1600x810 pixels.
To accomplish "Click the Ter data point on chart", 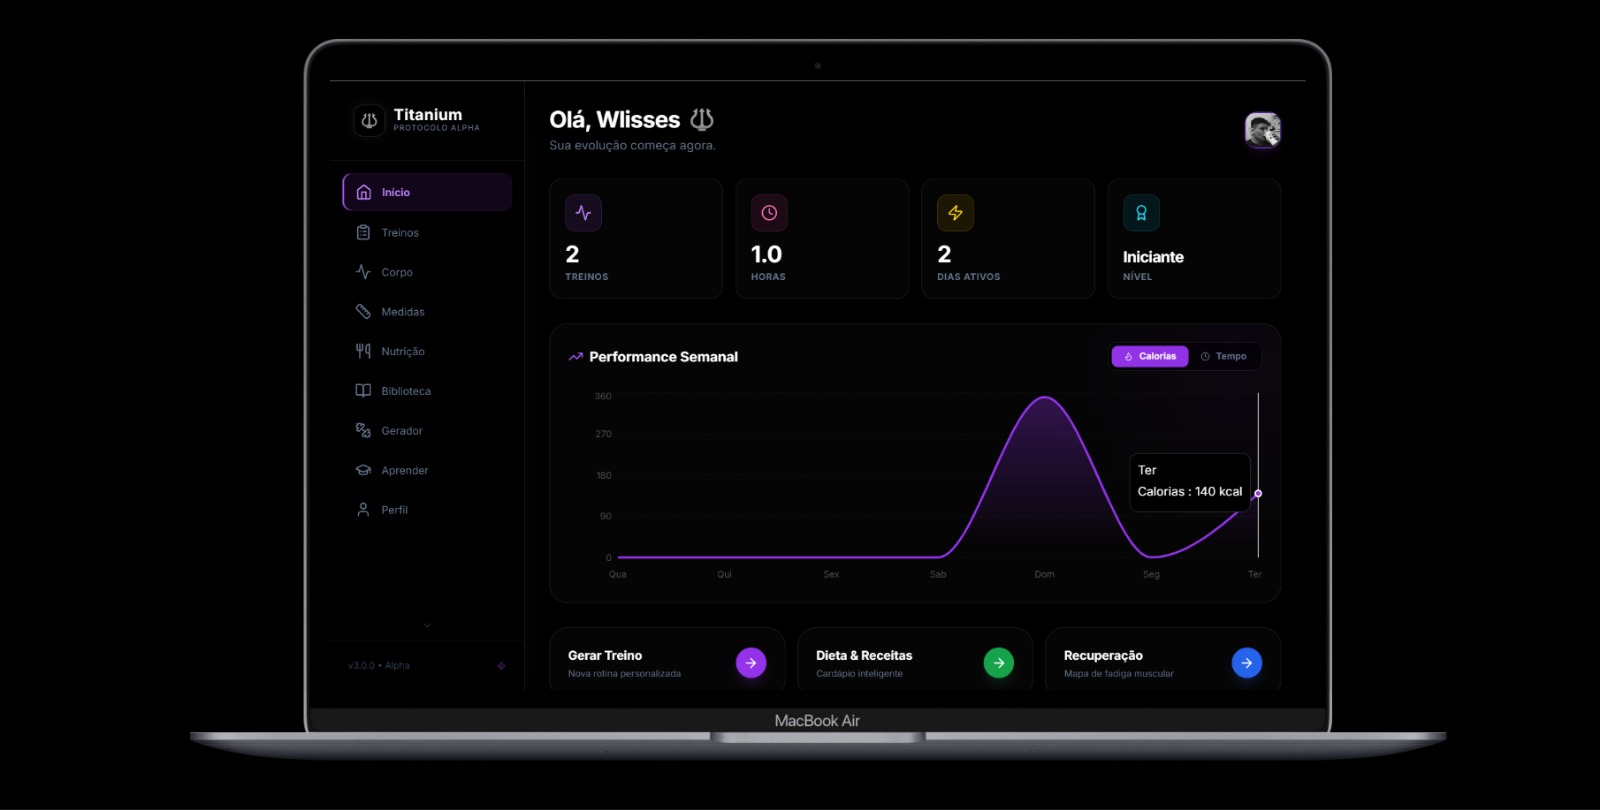I will [x=1258, y=493].
